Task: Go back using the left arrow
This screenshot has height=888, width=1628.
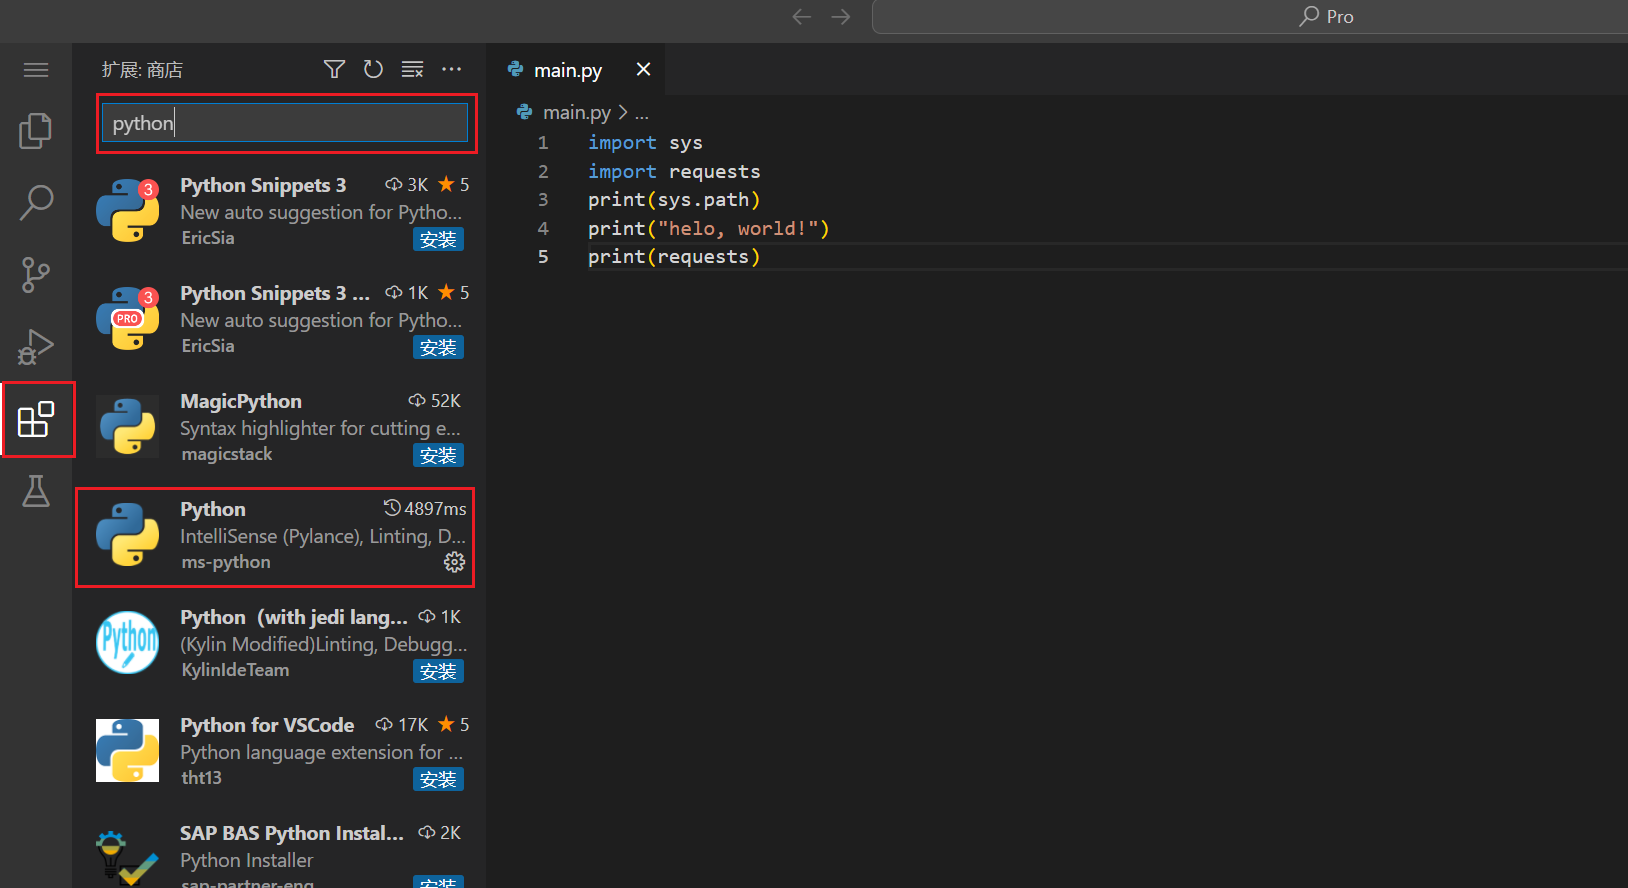Action: tap(801, 16)
